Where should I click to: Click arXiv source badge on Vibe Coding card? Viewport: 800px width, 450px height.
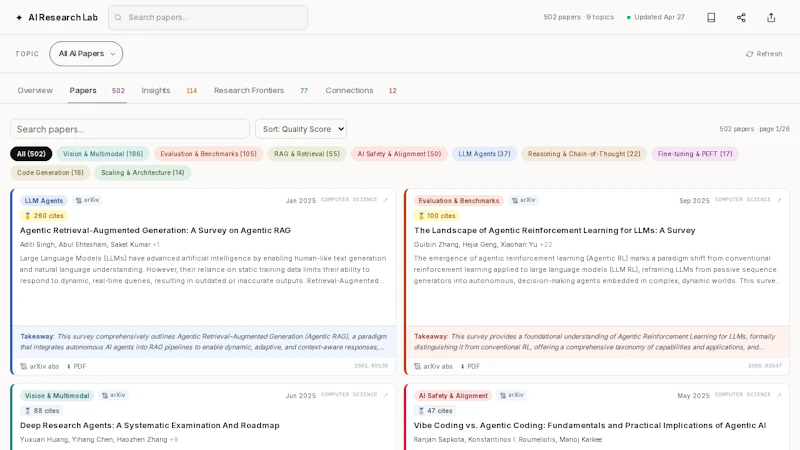pyautogui.click(x=511, y=395)
